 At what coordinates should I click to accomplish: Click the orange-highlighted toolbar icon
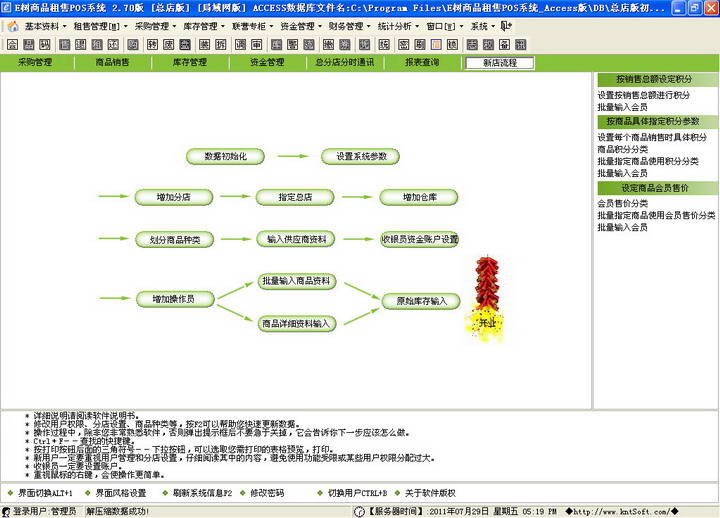436,45
